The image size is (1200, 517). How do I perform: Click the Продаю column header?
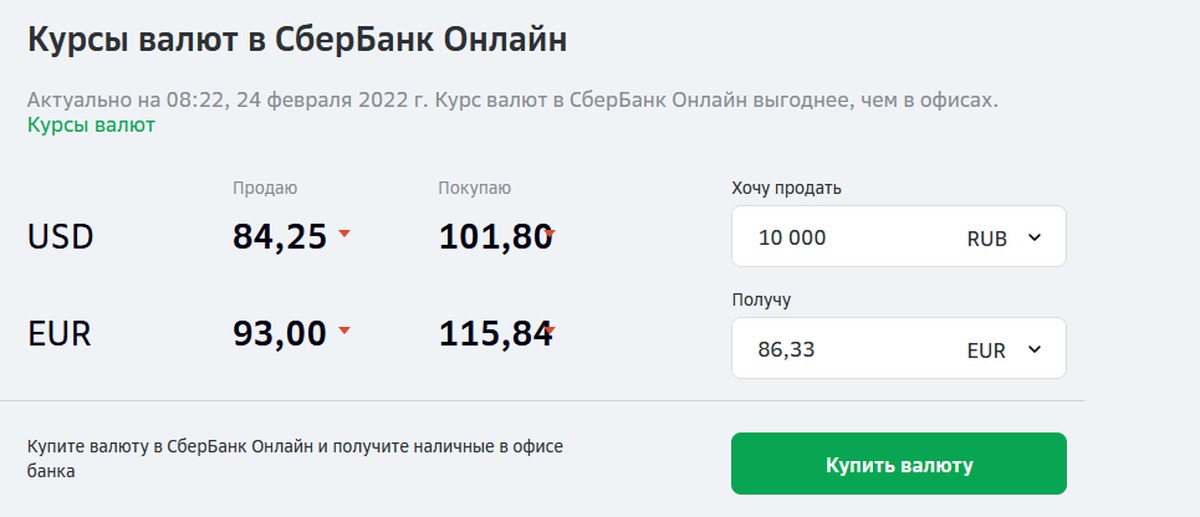(x=265, y=188)
